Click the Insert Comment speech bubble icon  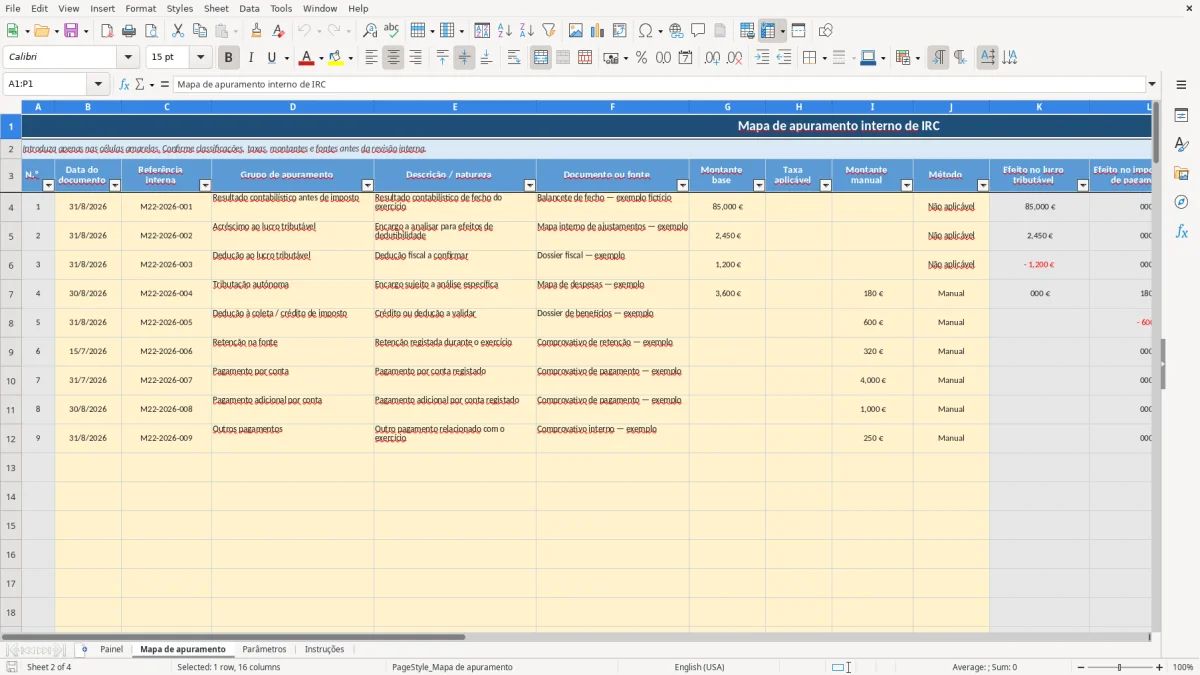[x=698, y=31]
